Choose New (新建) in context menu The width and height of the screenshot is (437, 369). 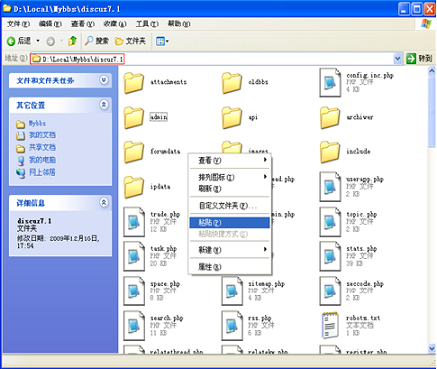230,250
